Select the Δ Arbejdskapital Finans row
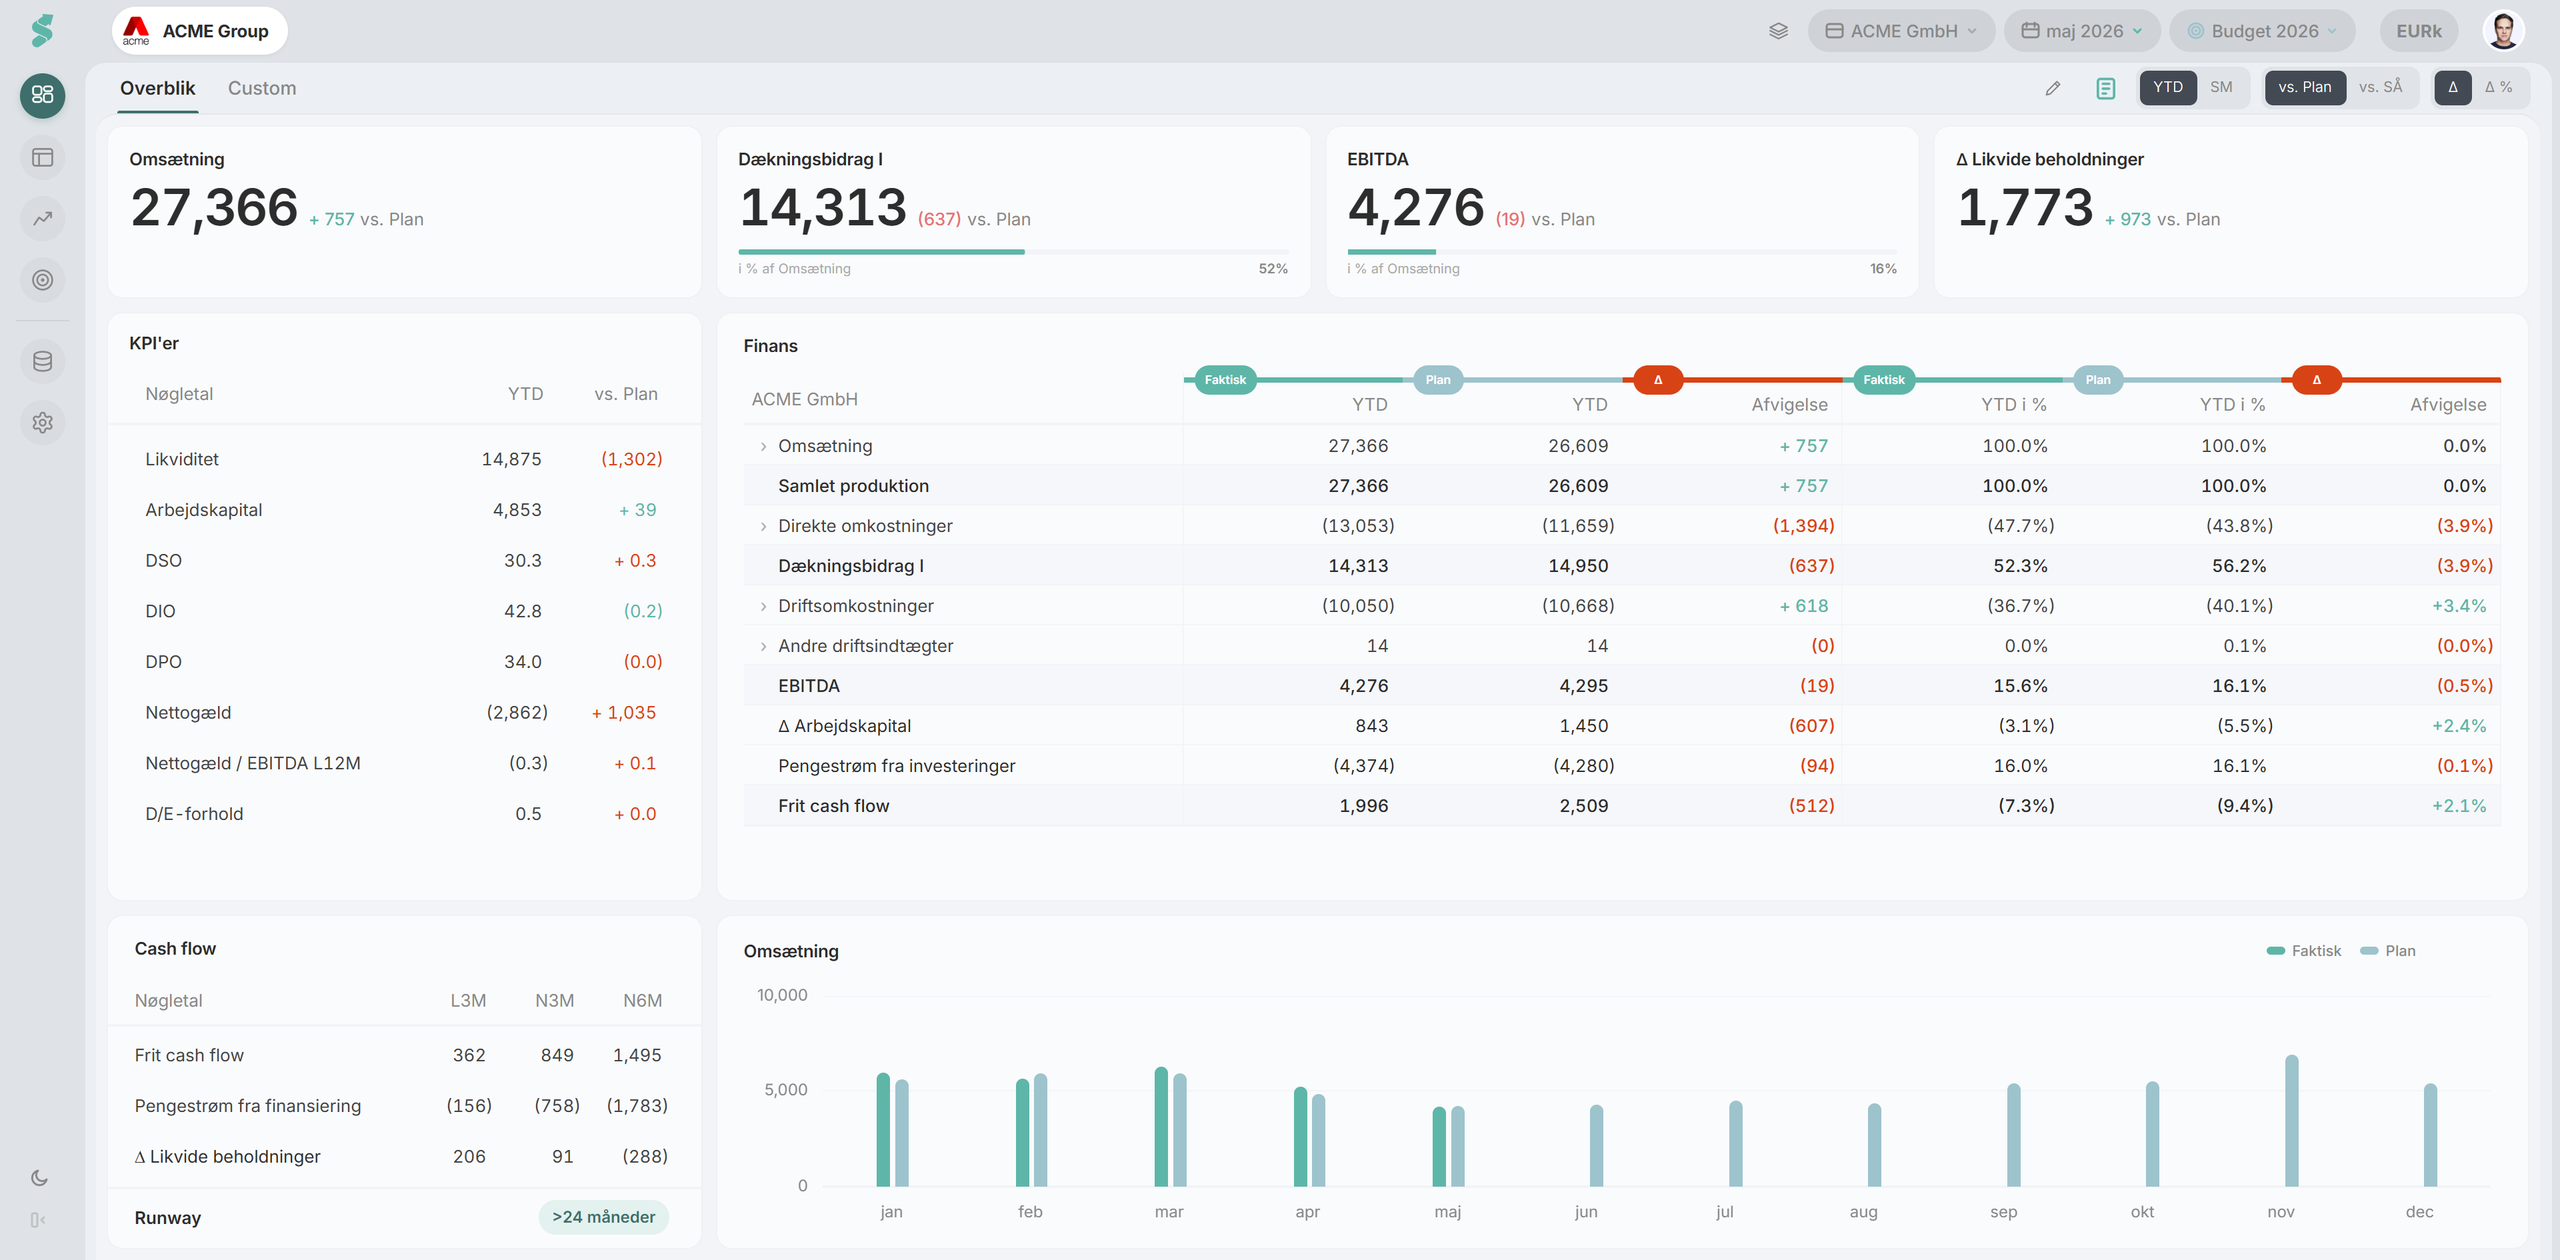This screenshot has height=1260, width=2560. 1622,726
